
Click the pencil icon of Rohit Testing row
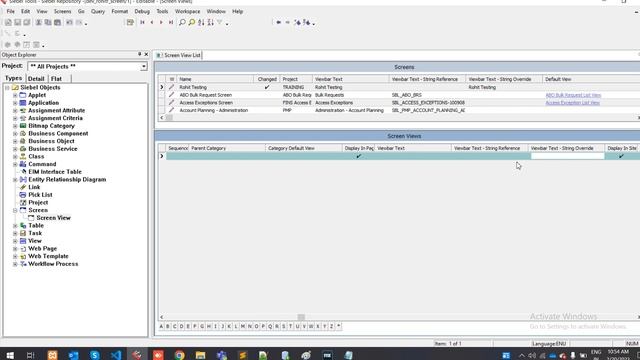(171, 87)
